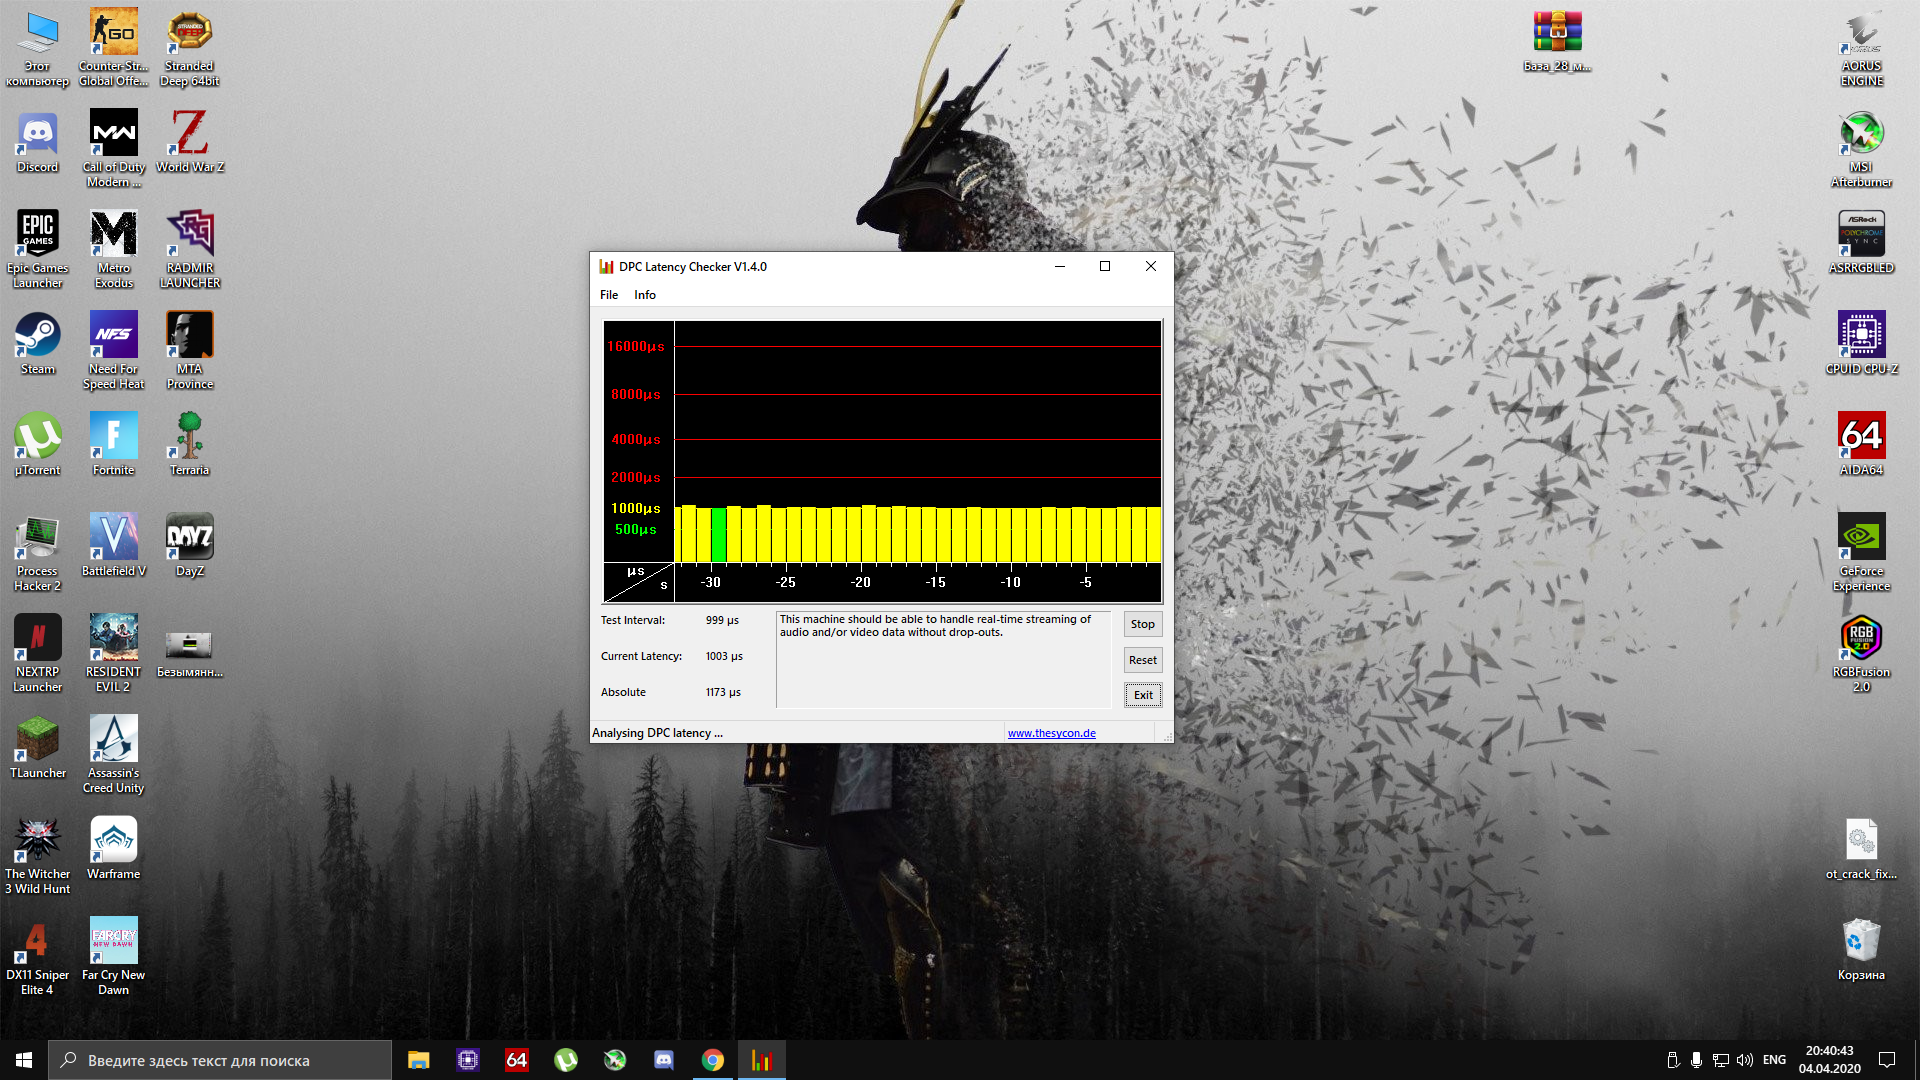Launch MSI Afterburner shortcut
This screenshot has height=1080, width=1920.
(1861, 141)
